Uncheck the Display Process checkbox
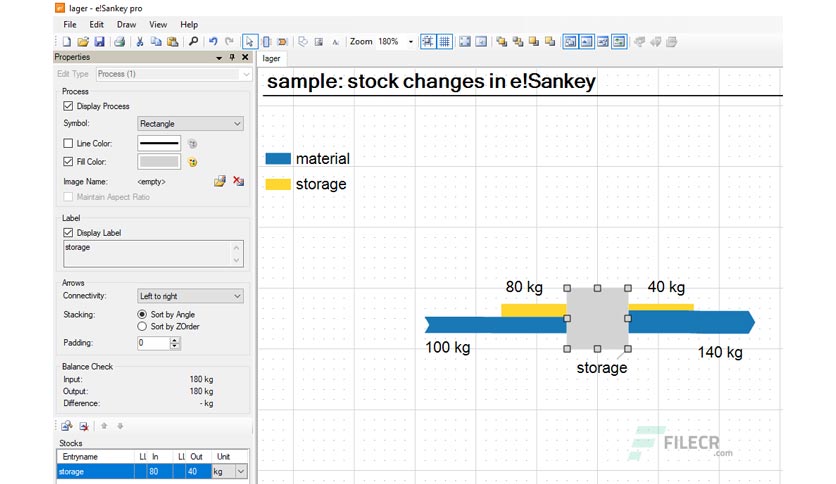Image resolution: width=836 pixels, height=484 pixels. 68,106
